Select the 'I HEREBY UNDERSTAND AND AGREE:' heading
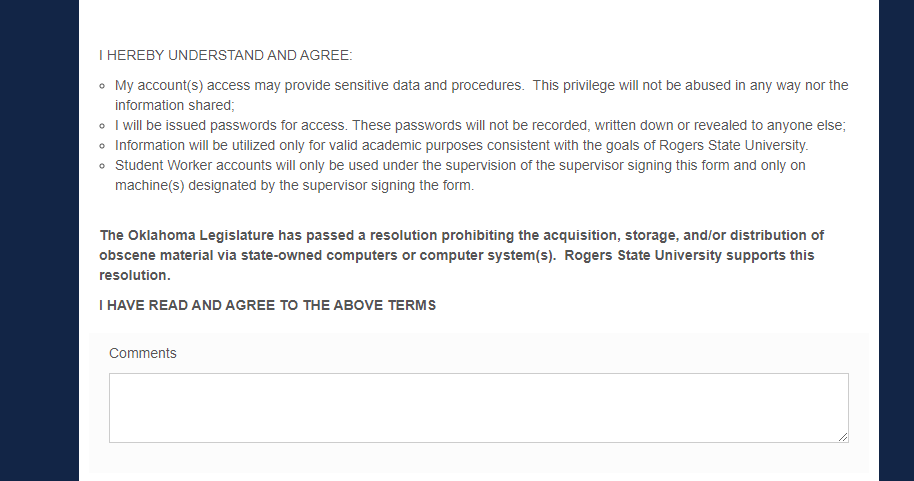Viewport: 914px width, 481px height. pos(226,55)
